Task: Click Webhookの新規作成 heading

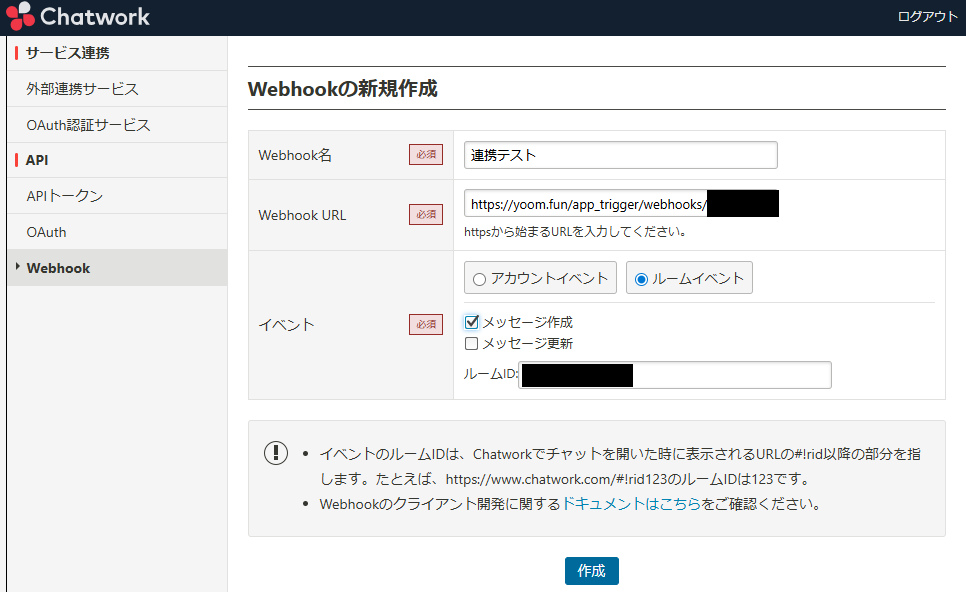Action: (343, 89)
